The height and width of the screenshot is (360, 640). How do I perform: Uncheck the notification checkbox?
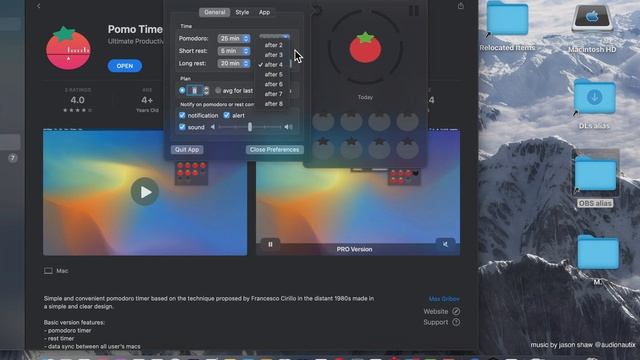point(182,116)
